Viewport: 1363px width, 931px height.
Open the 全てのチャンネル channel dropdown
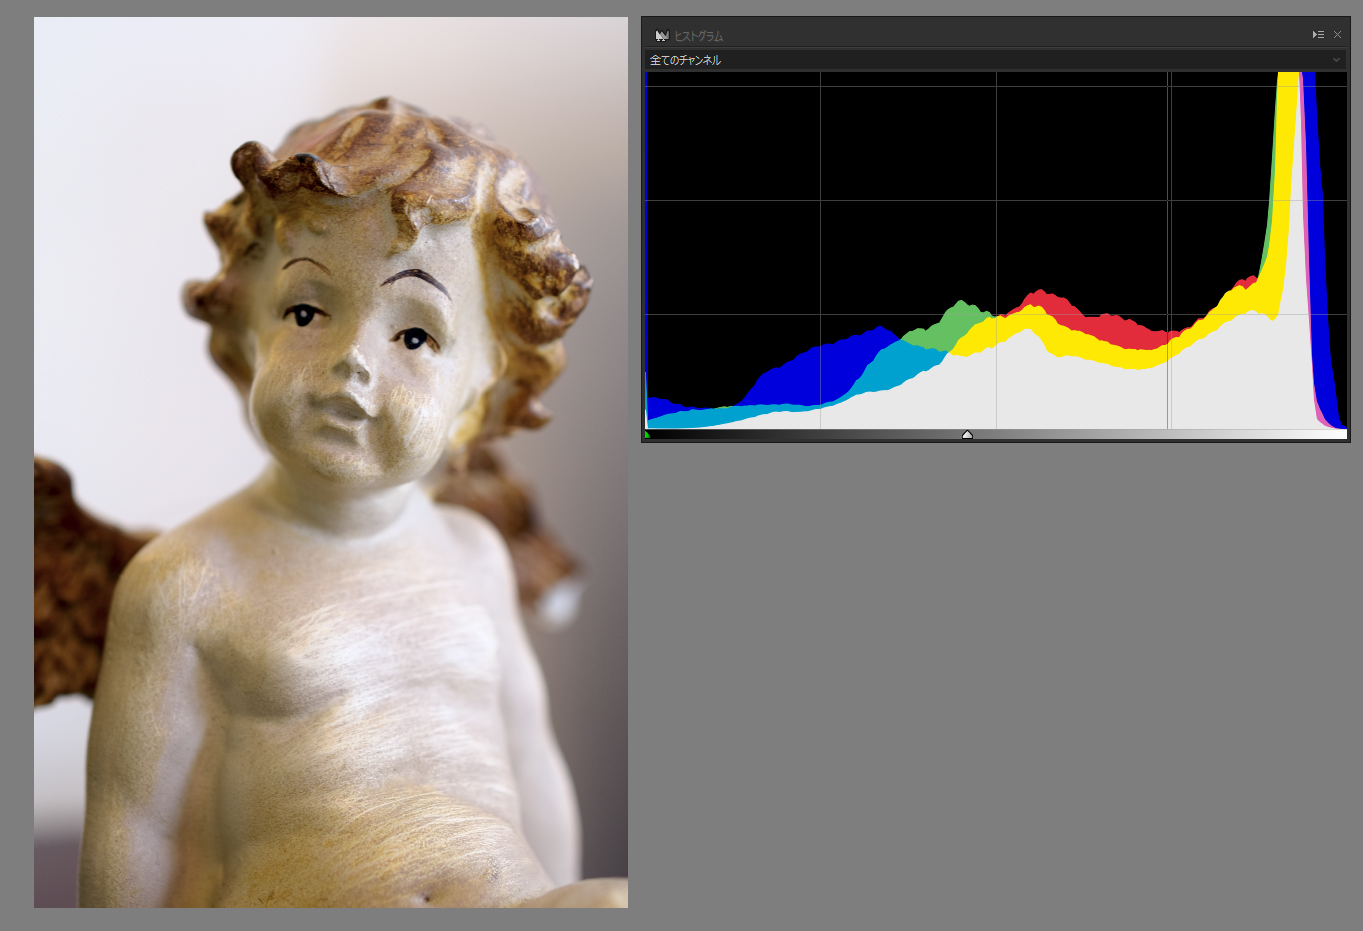pos(995,60)
